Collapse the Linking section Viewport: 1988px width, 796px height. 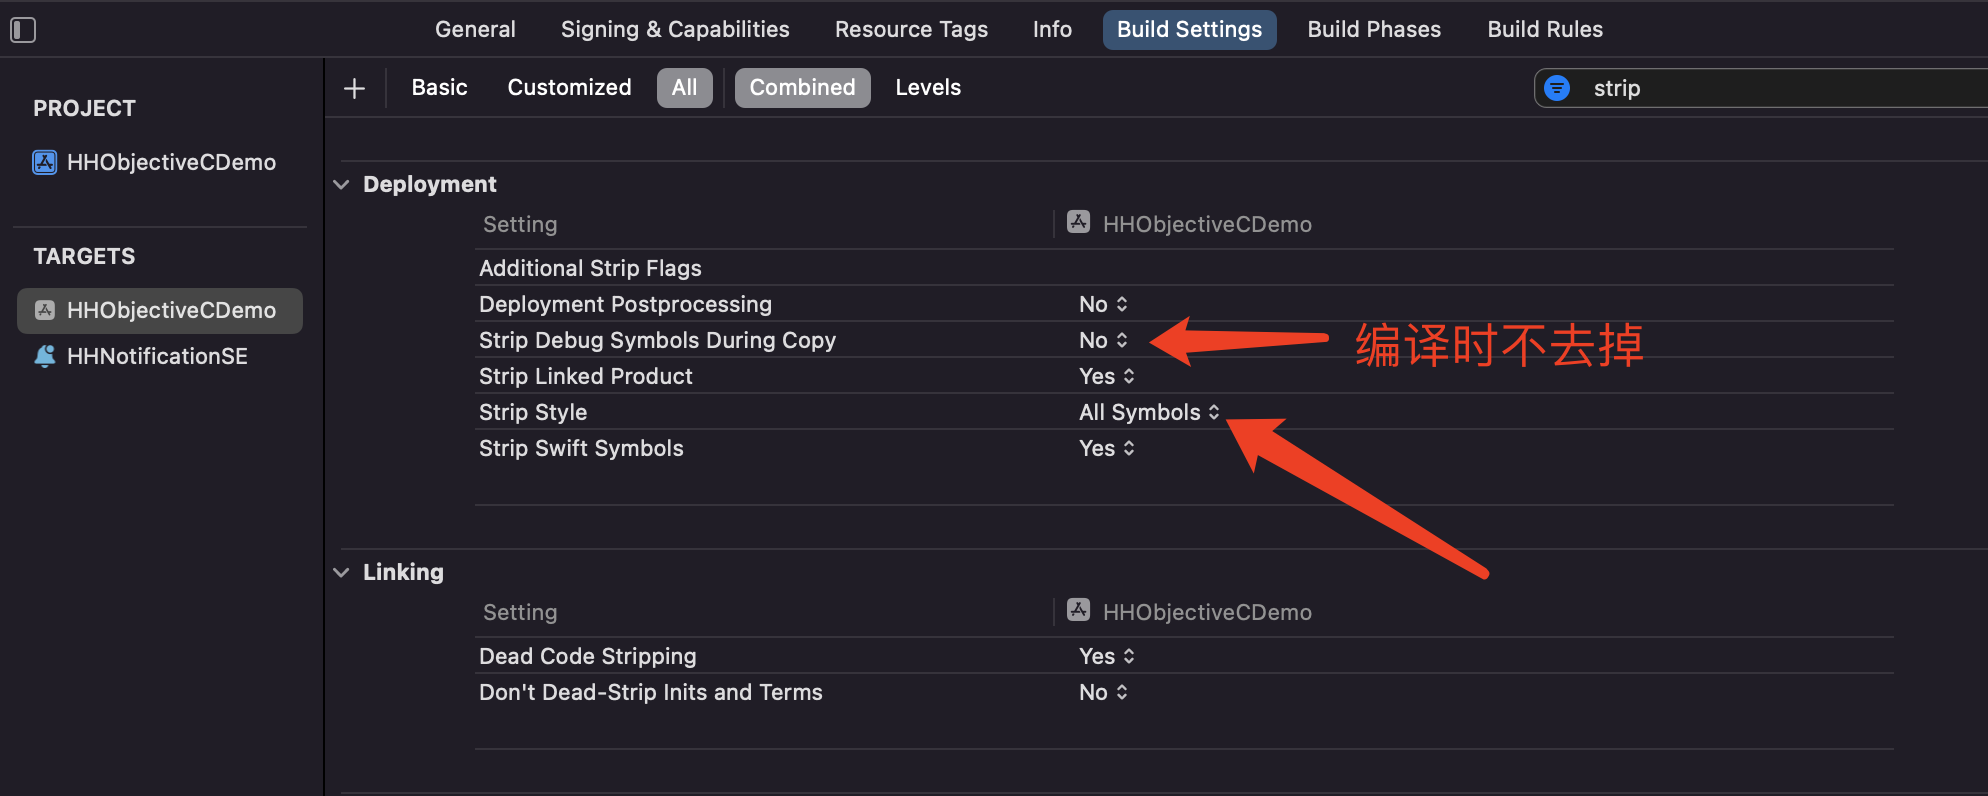point(342,573)
